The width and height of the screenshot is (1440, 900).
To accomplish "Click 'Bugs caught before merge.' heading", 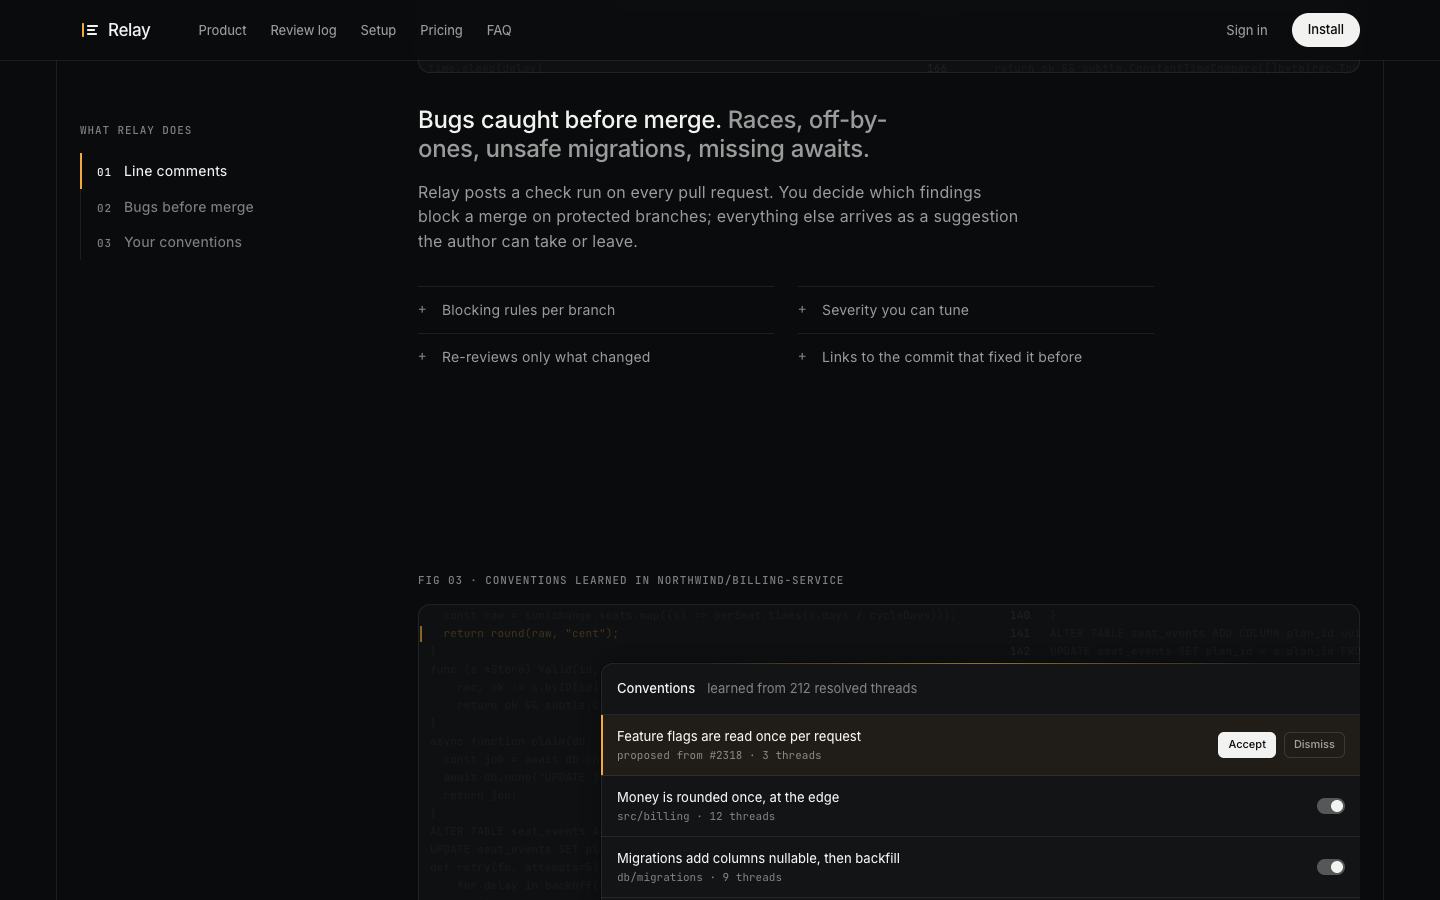I will point(569,120).
